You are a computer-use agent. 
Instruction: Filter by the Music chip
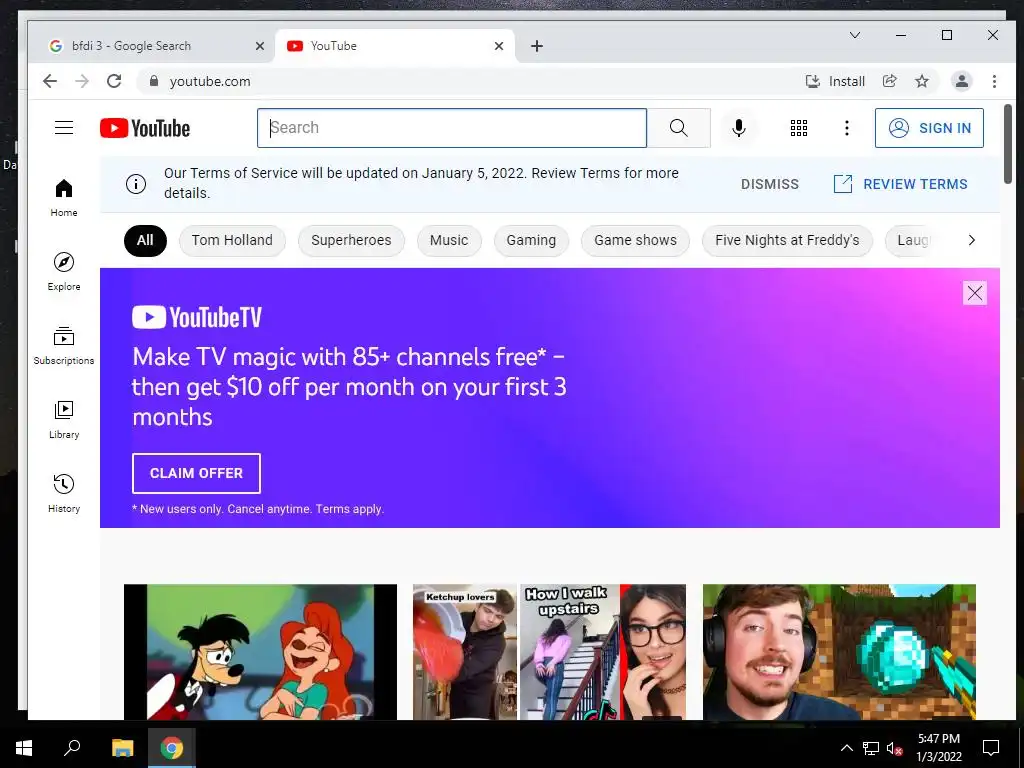tap(449, 240)
